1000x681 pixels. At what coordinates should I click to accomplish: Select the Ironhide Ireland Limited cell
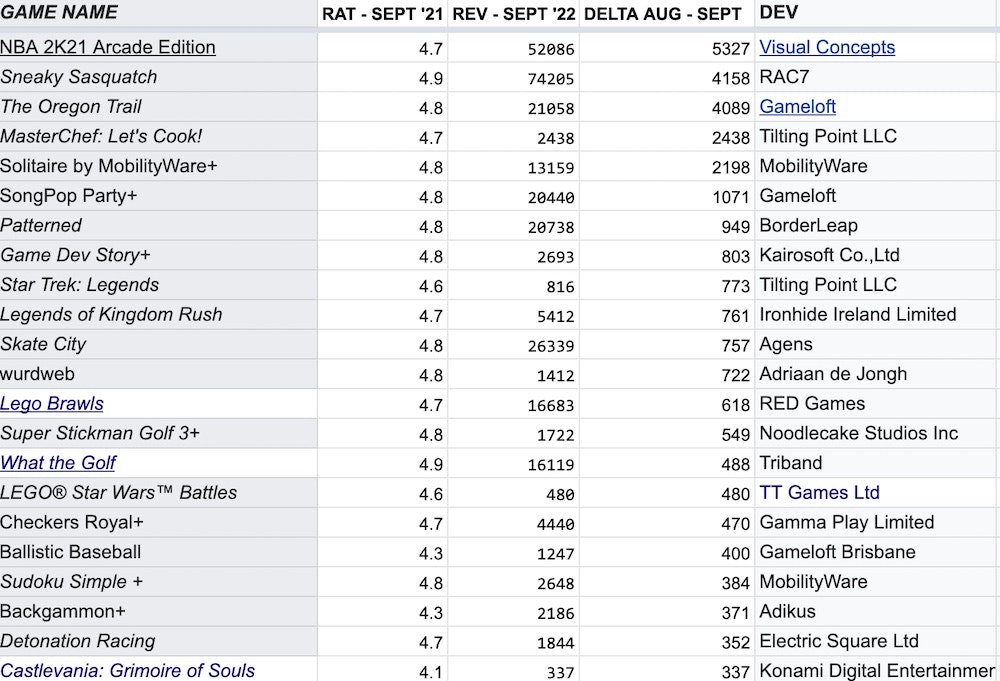pyautogui.click(x=857, y=315)
